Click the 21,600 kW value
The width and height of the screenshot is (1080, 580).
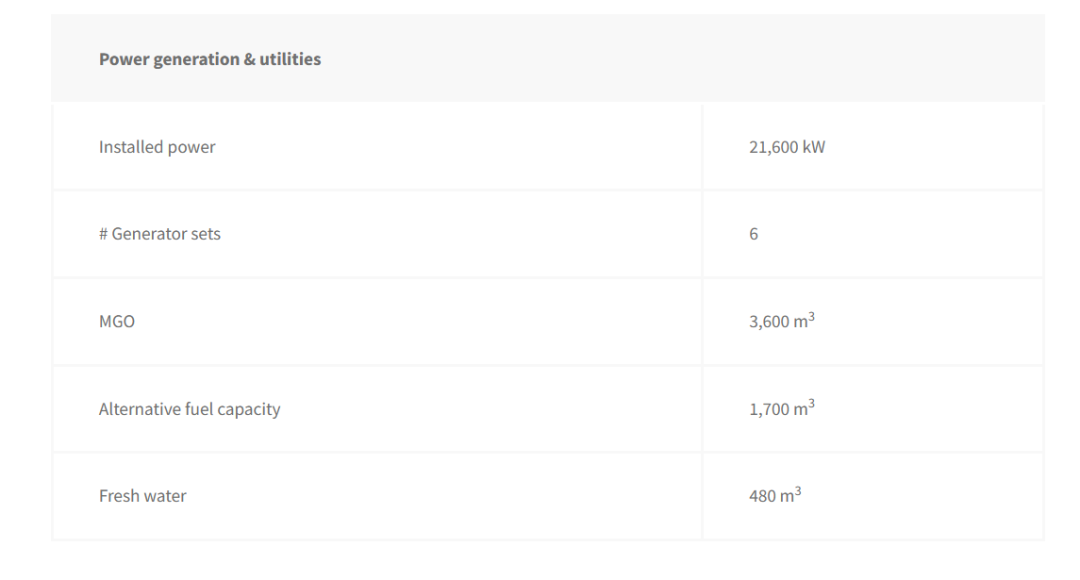(787, 147)
